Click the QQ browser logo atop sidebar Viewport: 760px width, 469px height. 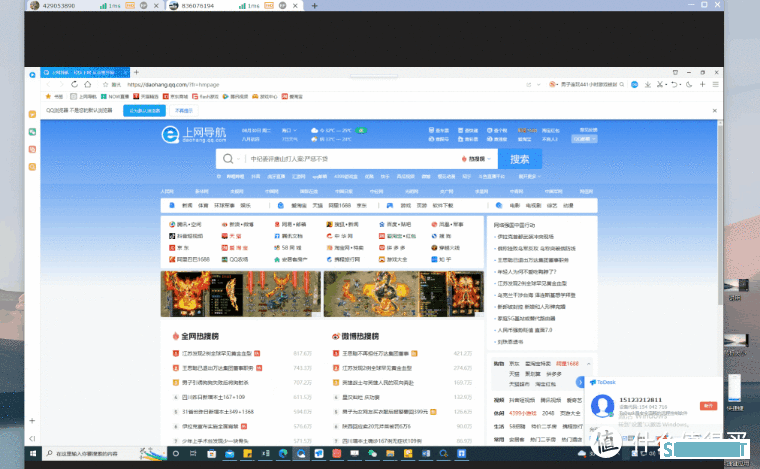click(32, 75)
